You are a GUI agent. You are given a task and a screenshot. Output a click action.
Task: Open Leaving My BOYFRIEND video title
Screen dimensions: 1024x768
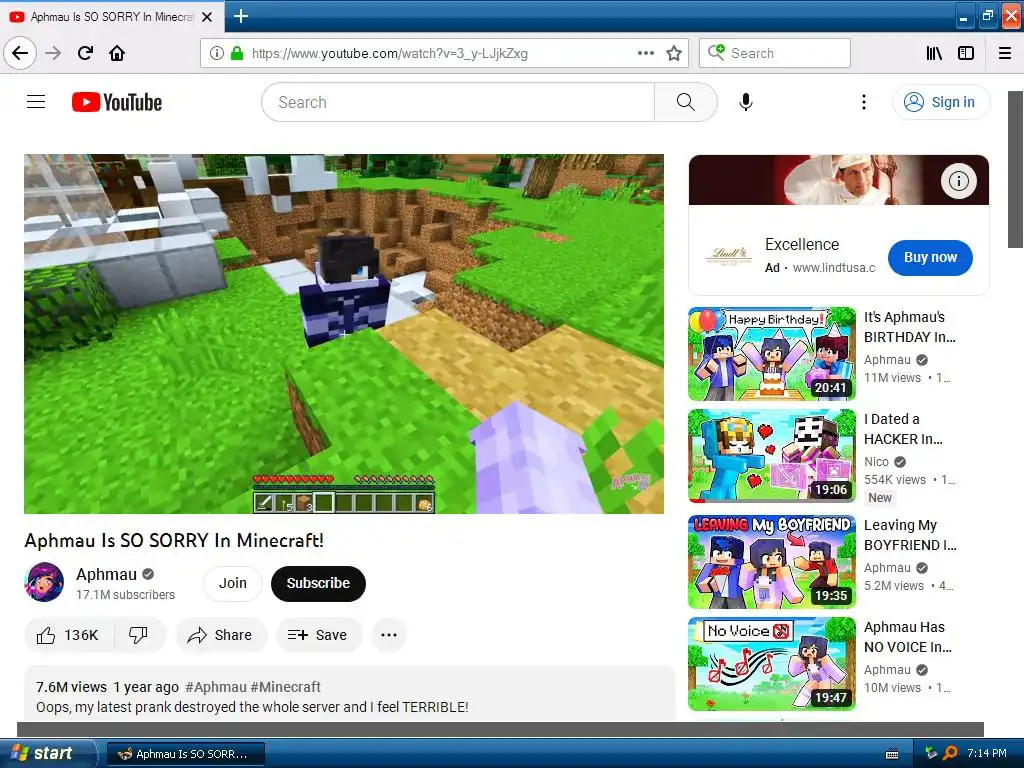[x=910, y=535]
